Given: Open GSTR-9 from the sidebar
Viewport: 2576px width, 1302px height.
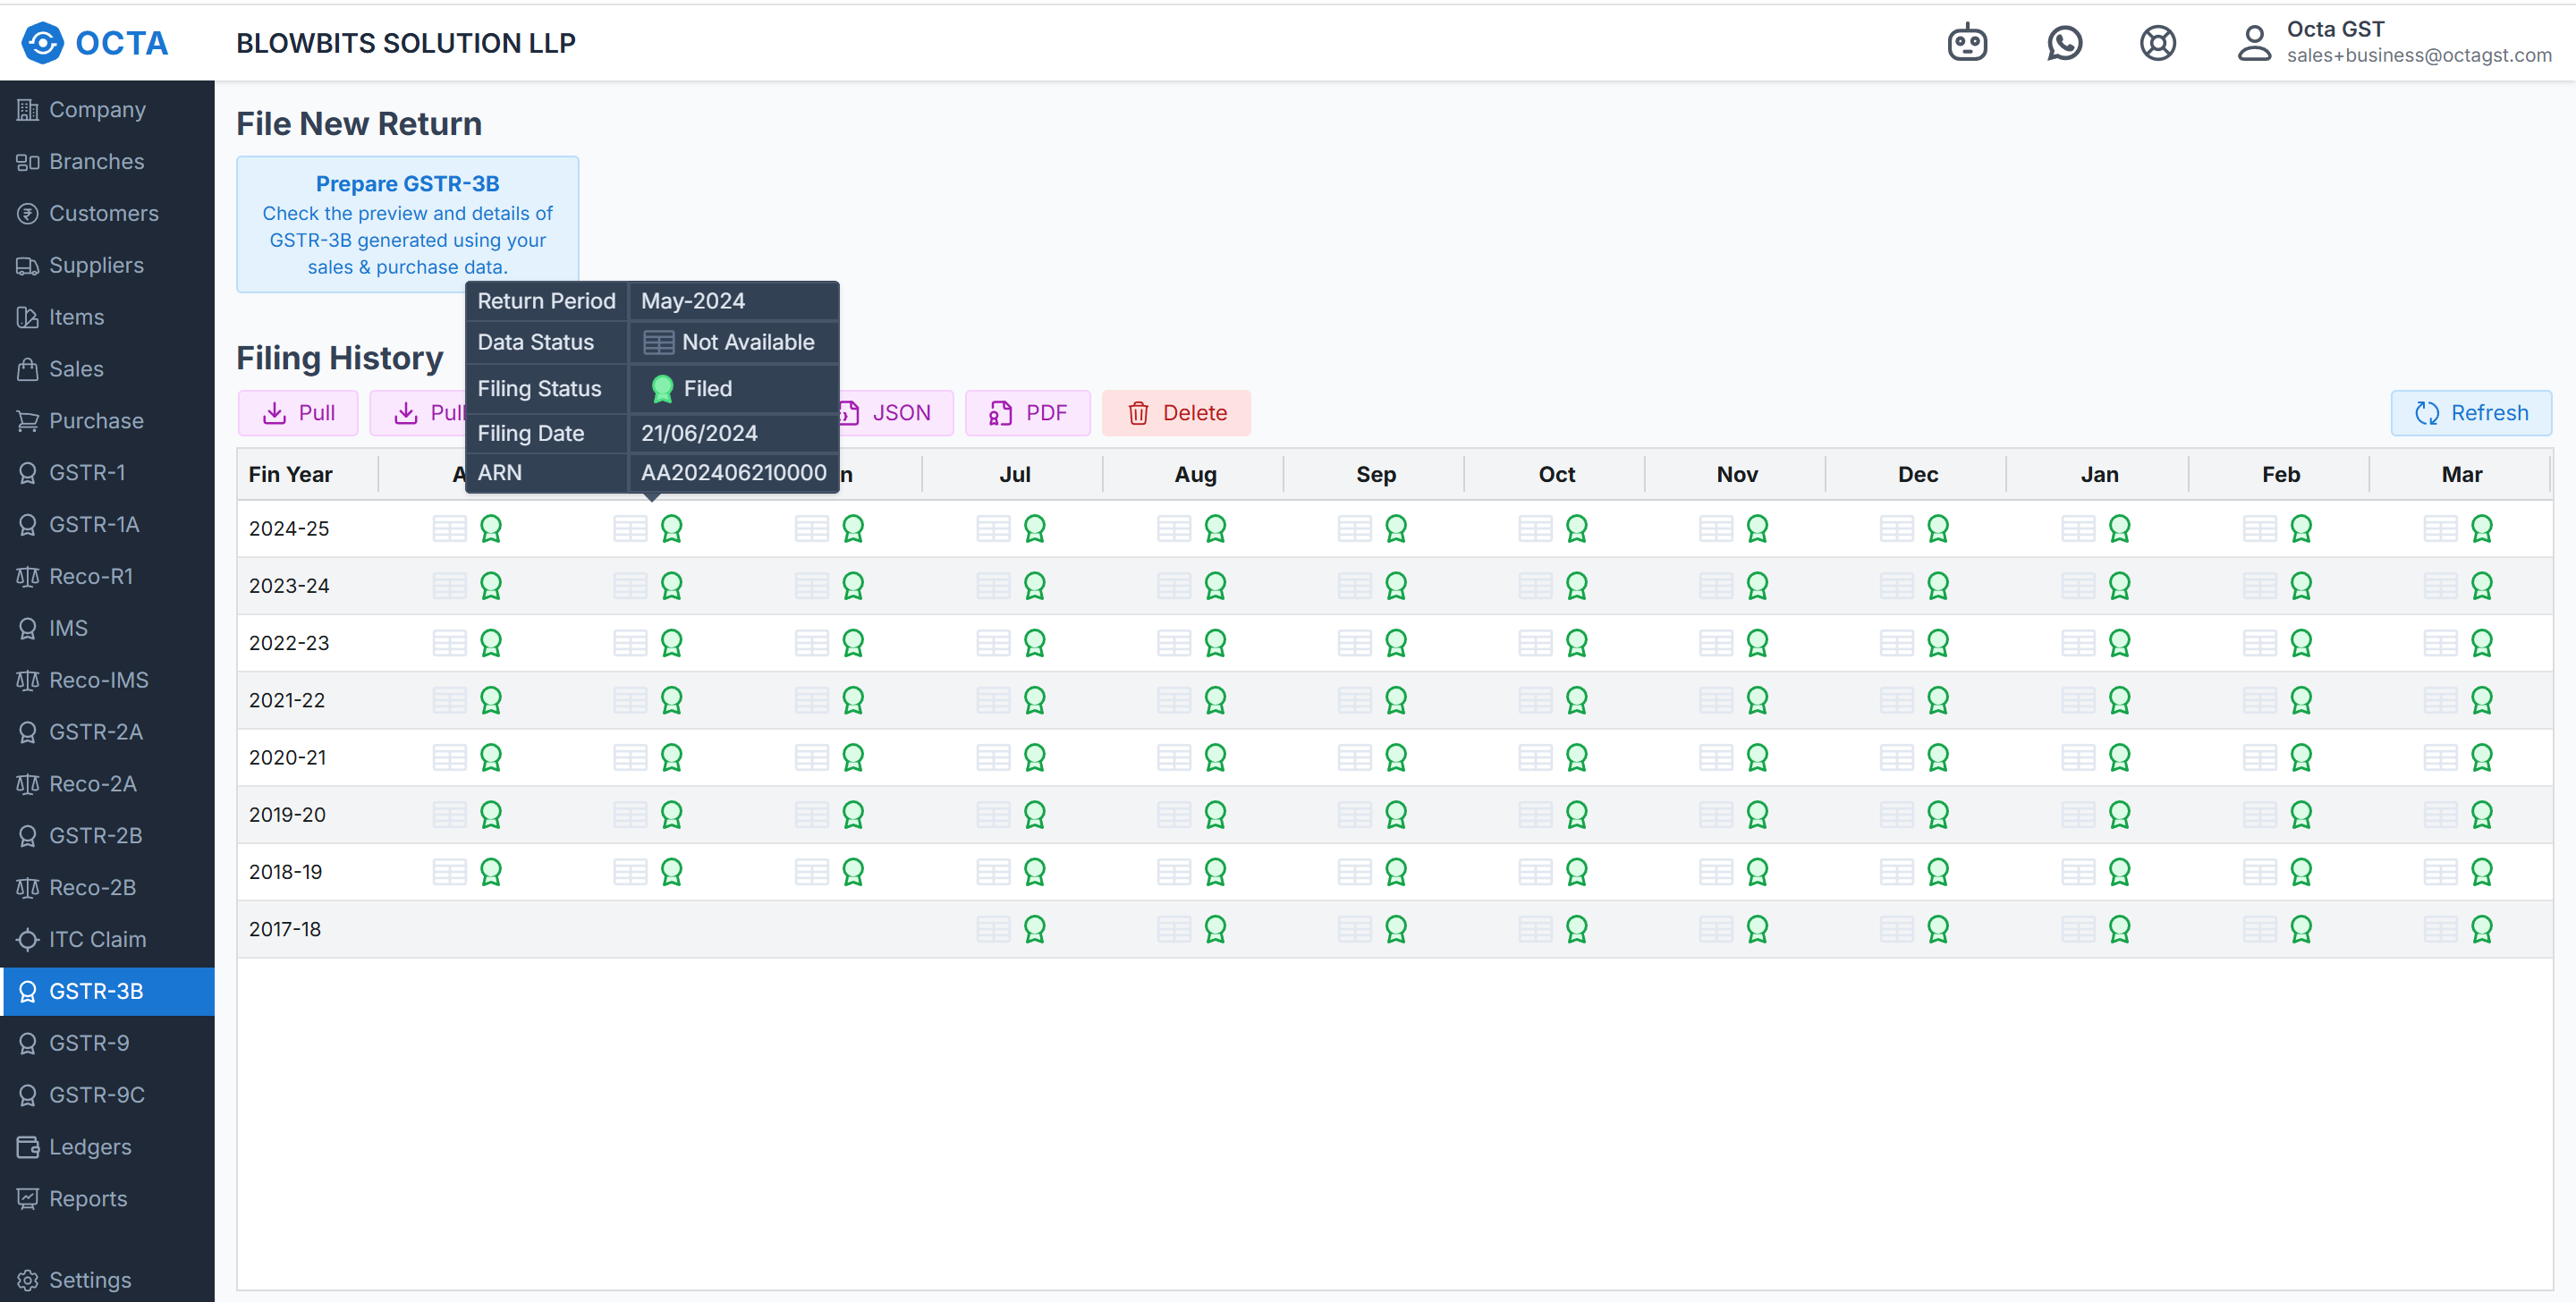Looking at the screenshot, I should tap(88, 1043).
